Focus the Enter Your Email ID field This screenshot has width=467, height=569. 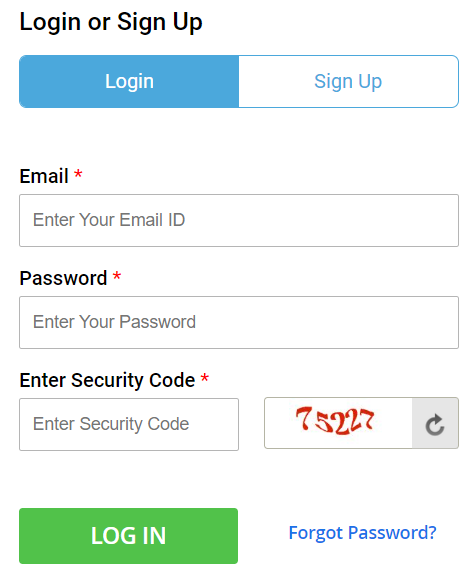[x=239, y=220]
